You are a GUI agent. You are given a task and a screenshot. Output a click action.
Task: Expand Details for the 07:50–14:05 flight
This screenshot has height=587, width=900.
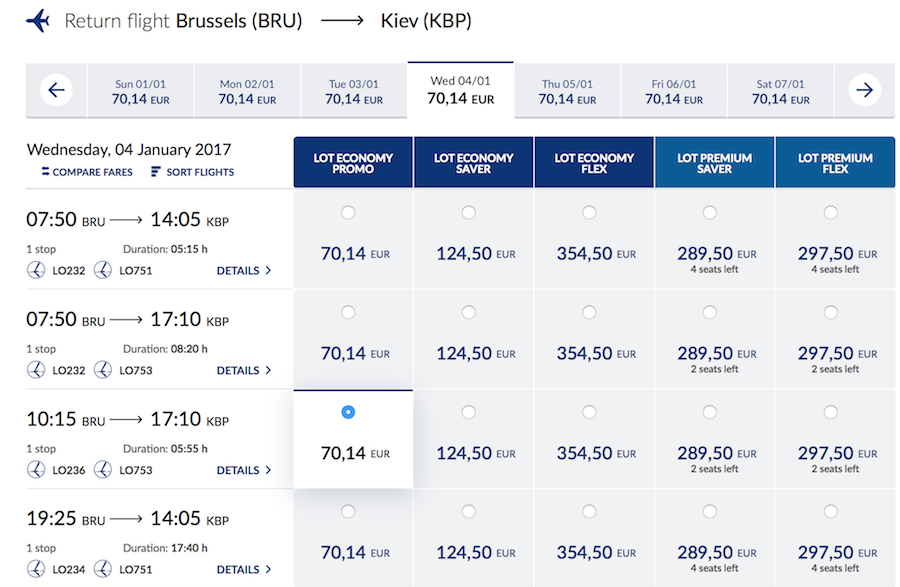[243, 271]
